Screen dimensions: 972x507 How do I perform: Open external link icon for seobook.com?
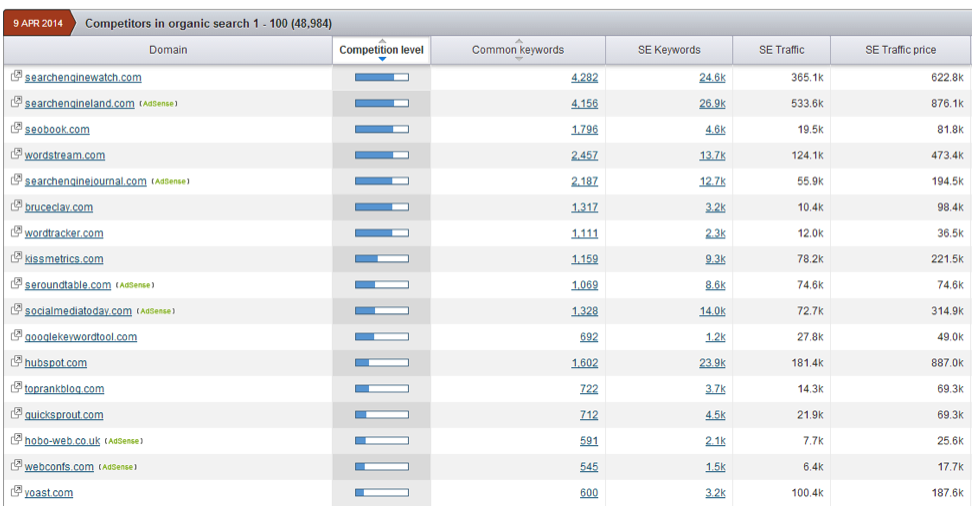[x=16, y=128]
